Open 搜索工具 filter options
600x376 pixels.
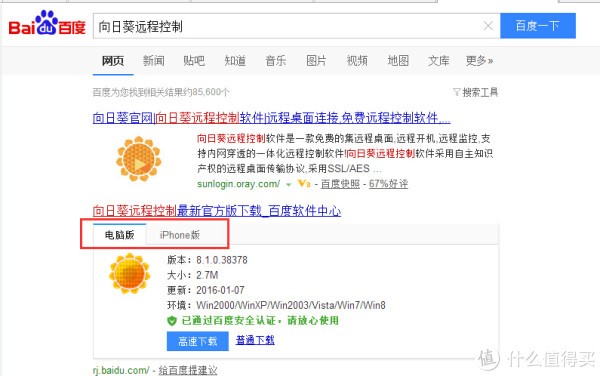(476, 92)
